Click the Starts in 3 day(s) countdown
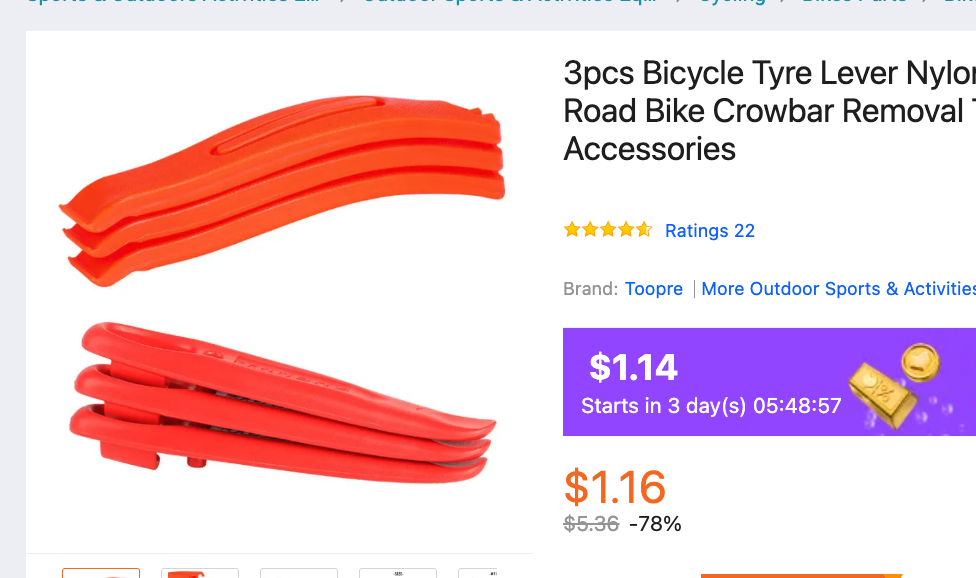 (711, 406)
